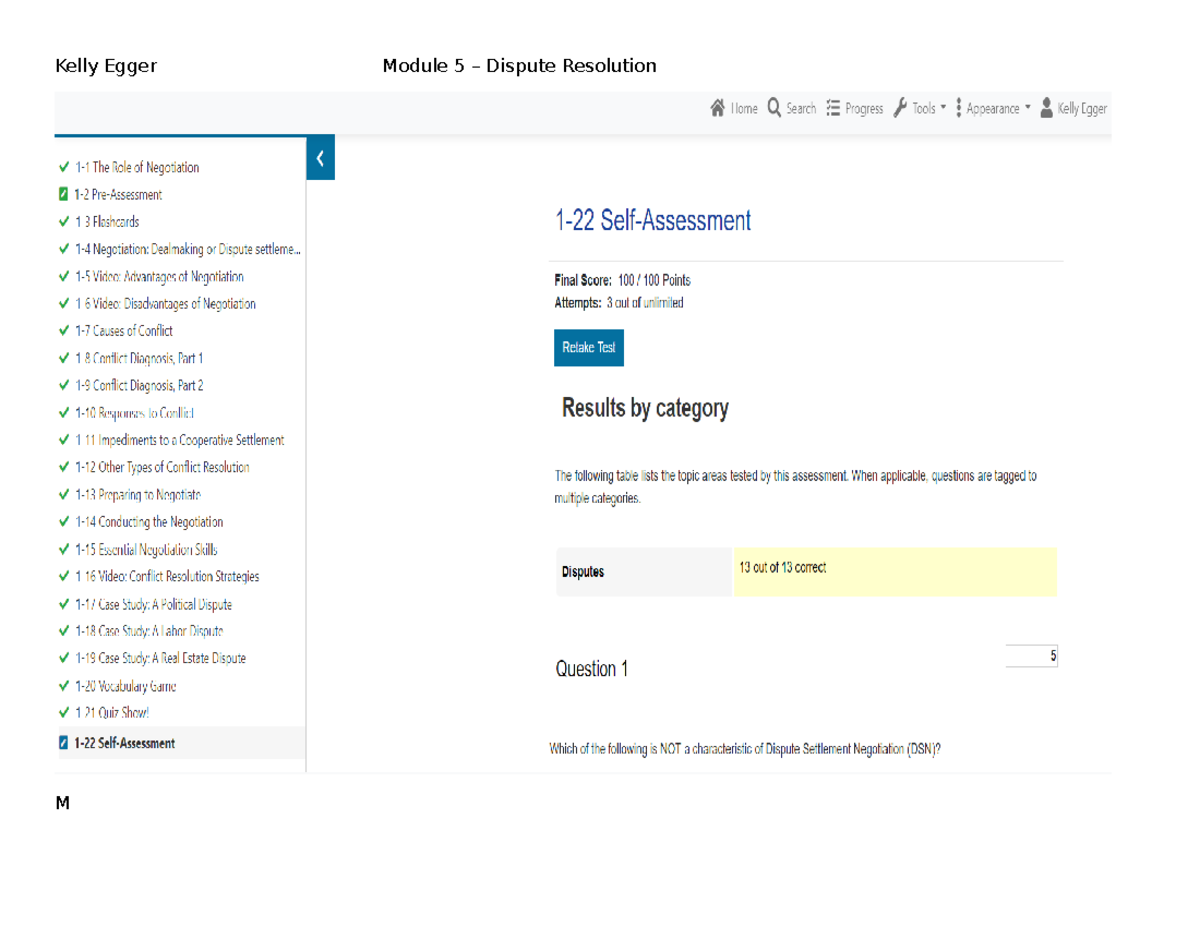
Task: Click the Question 1 score field showing 5
Action: click(1031, 655)
